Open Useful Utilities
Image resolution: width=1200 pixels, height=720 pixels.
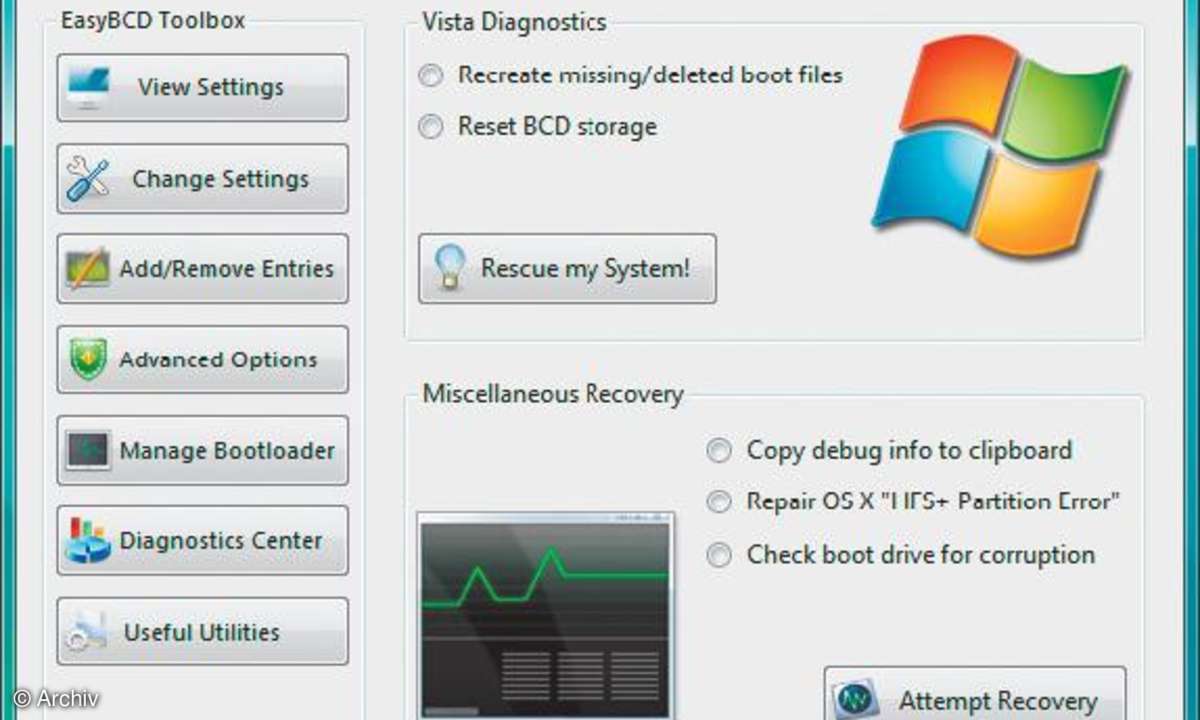(203, 632)
